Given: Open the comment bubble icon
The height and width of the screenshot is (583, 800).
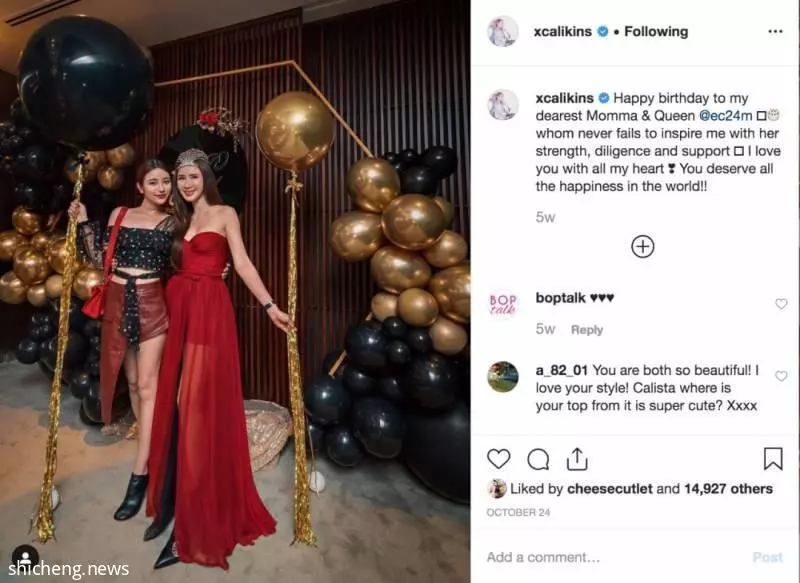Looking at the screenshot, I should (538, 459).
